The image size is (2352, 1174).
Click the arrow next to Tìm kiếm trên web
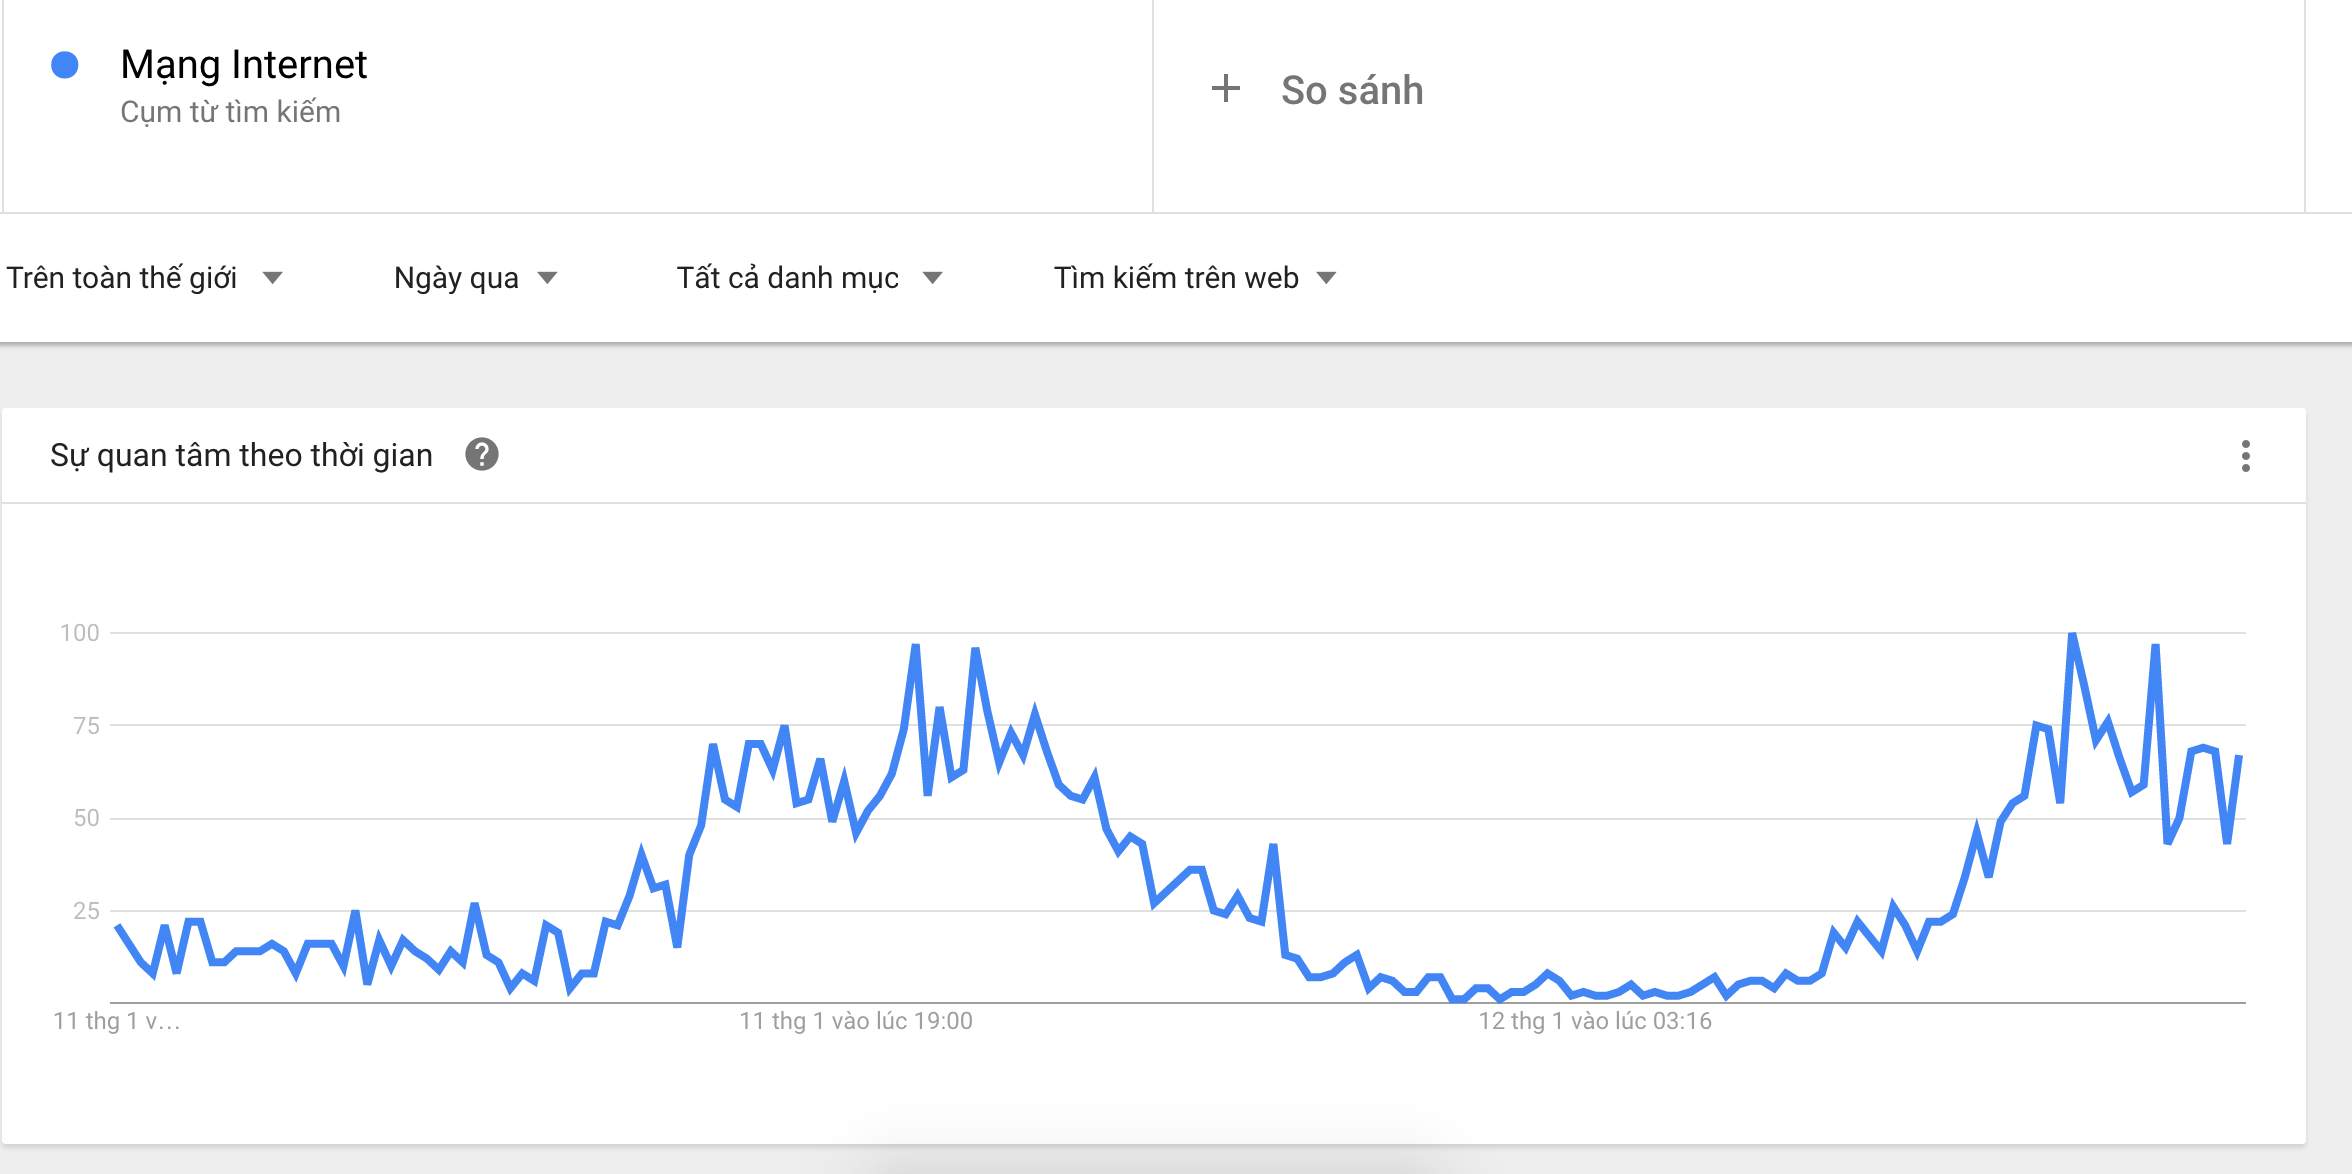(x=1326, y=278)
